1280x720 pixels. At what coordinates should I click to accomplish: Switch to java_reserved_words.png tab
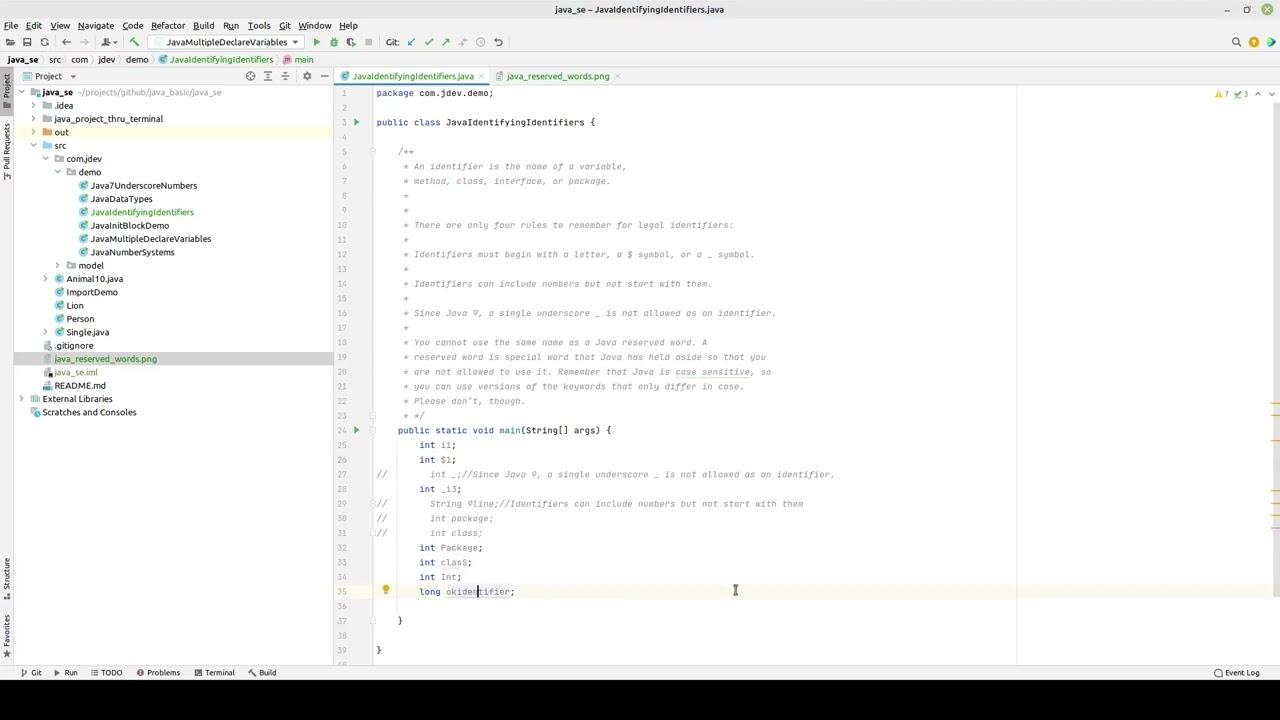pyautogui.click(x=558, y=76)
